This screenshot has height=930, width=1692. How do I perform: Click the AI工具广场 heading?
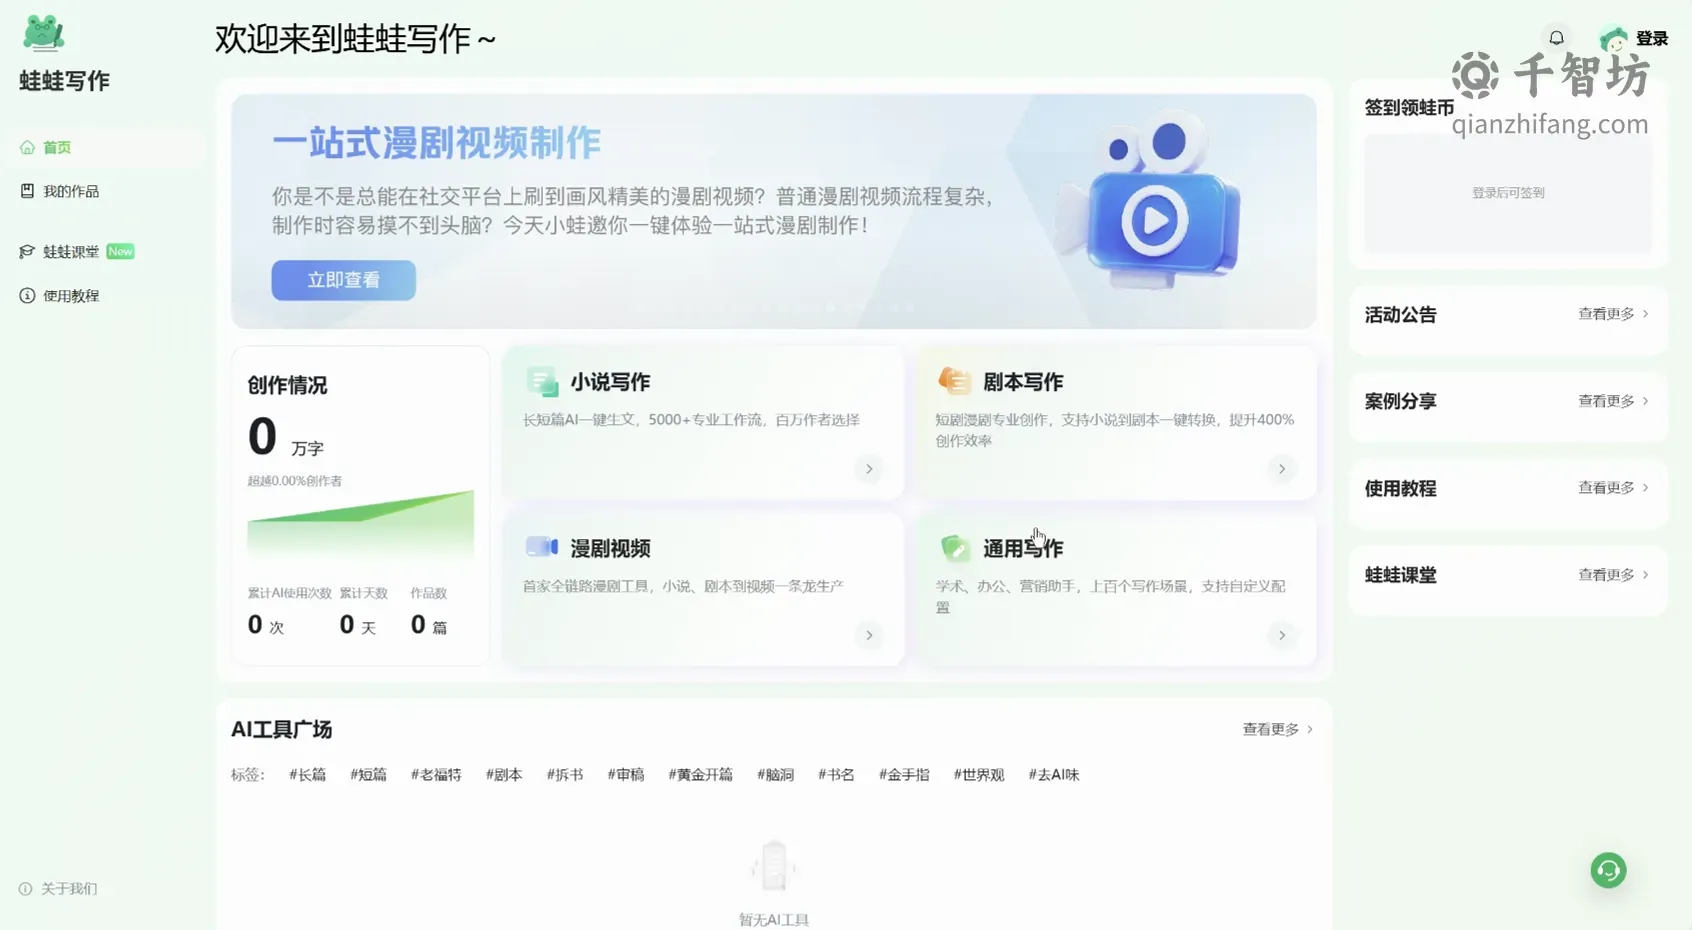tap(281, 729)
